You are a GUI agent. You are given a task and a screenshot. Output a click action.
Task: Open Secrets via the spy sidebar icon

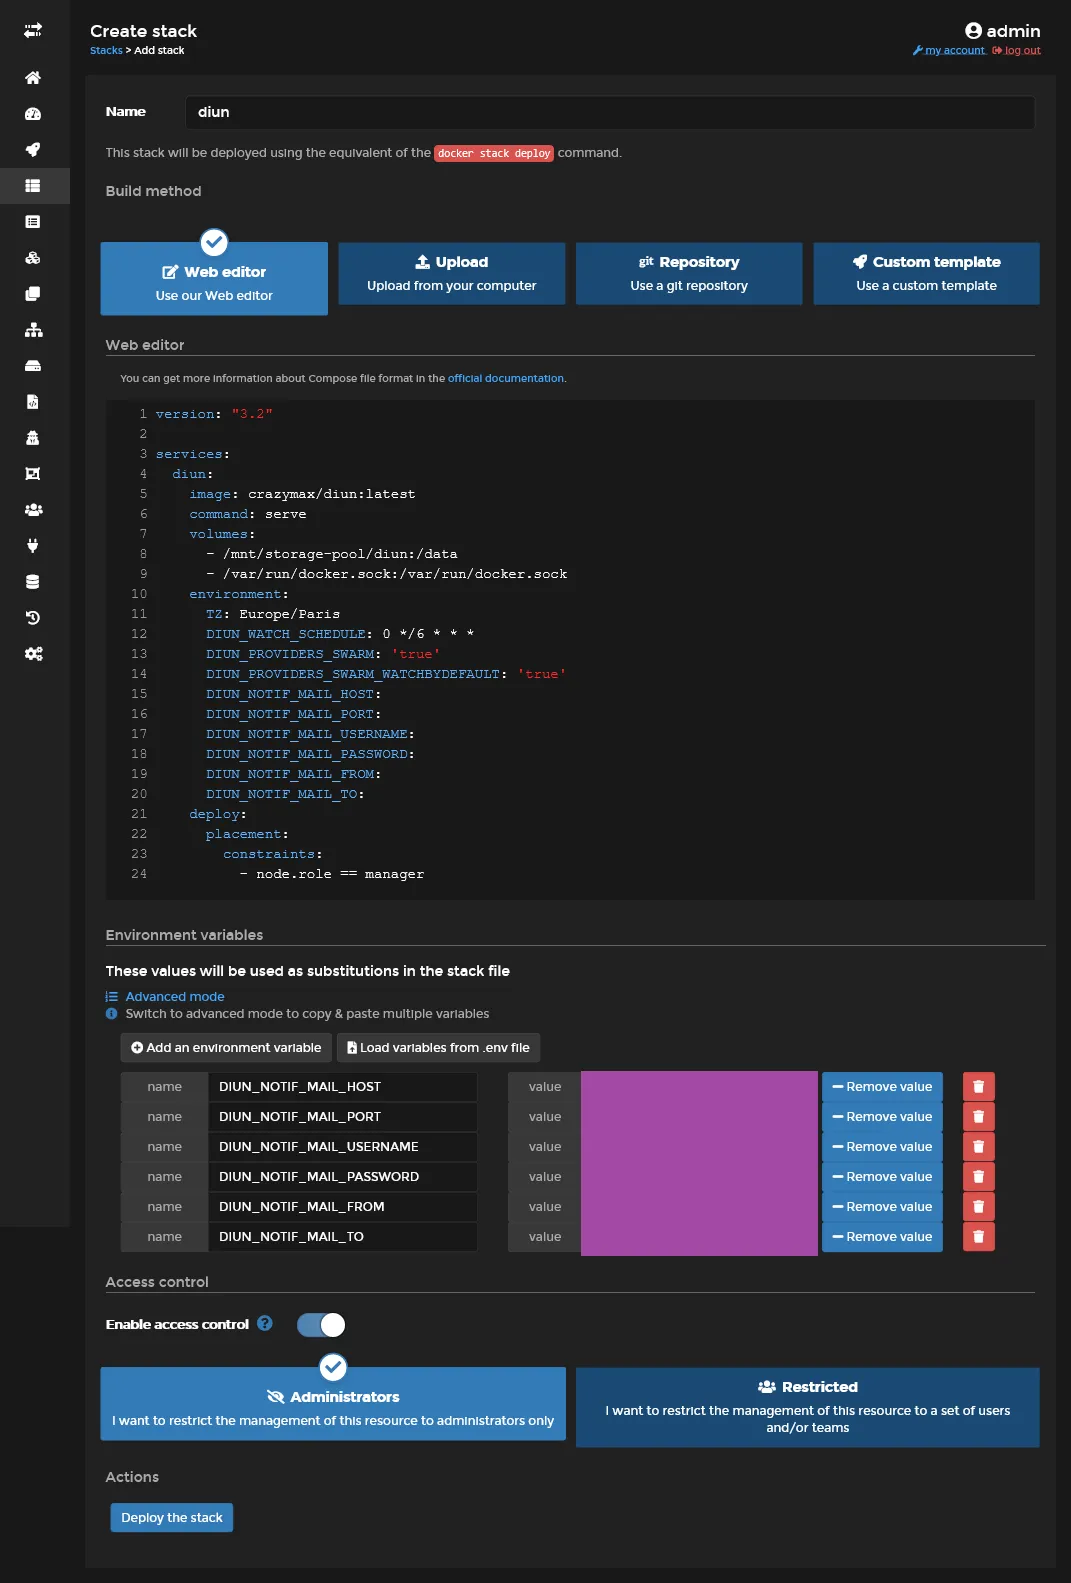(x=33, y=438)
